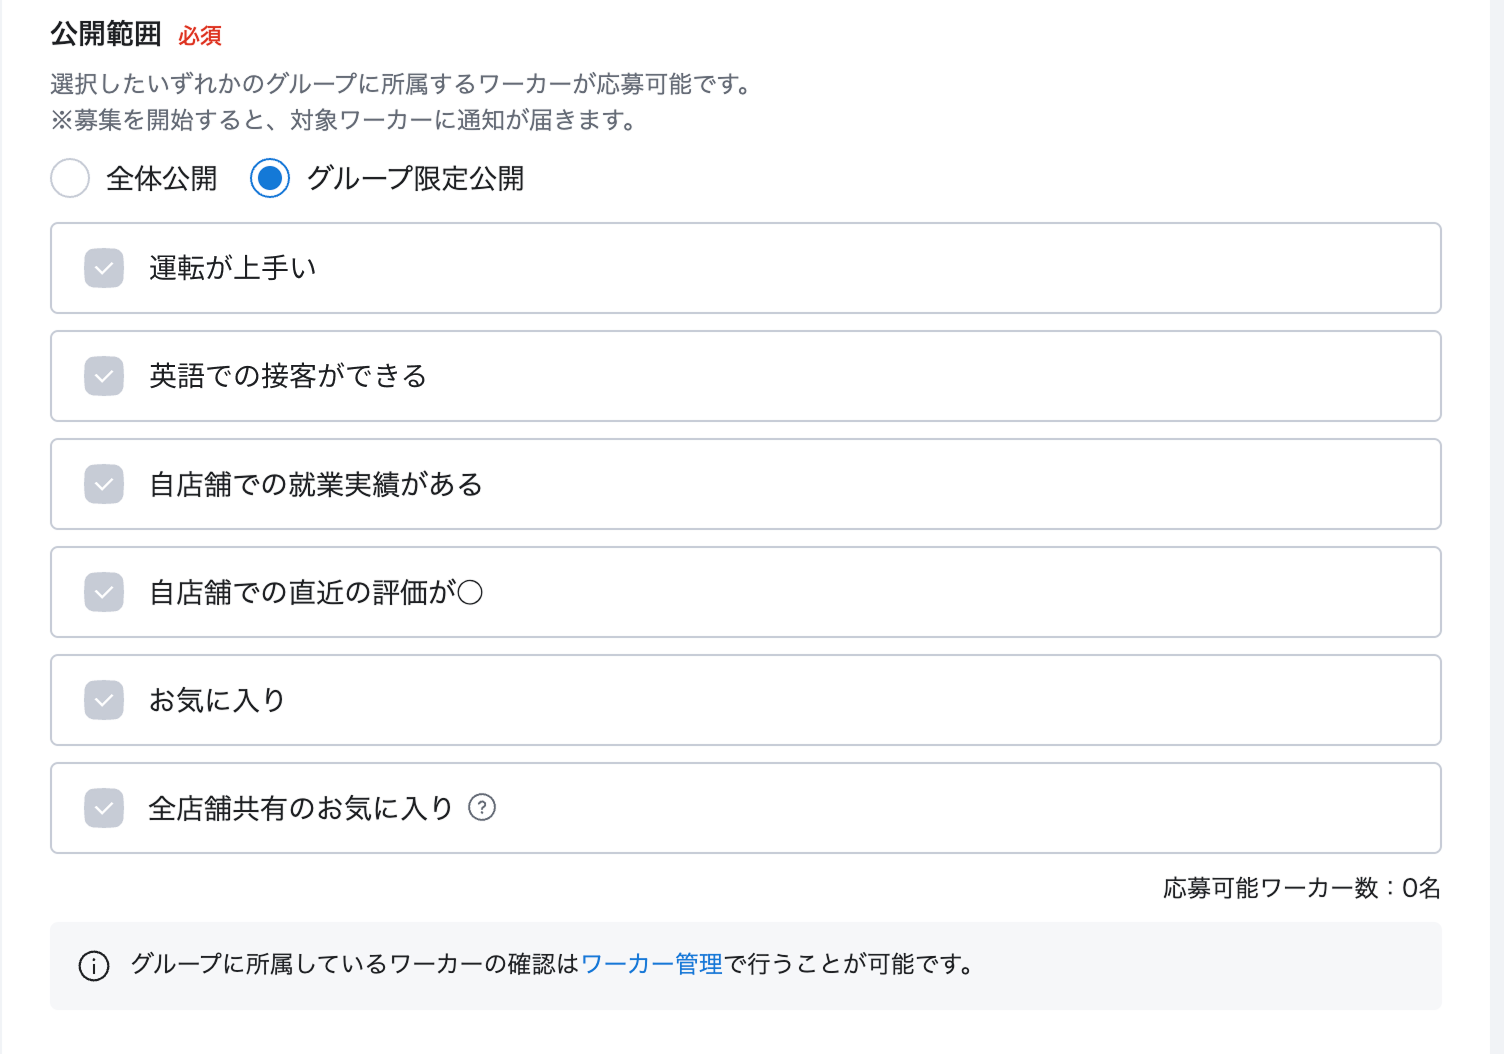Screen dimensions: 1504x1054
Task: Click the 応募可能ワーカー数 count text
Action: (1301, 888)
